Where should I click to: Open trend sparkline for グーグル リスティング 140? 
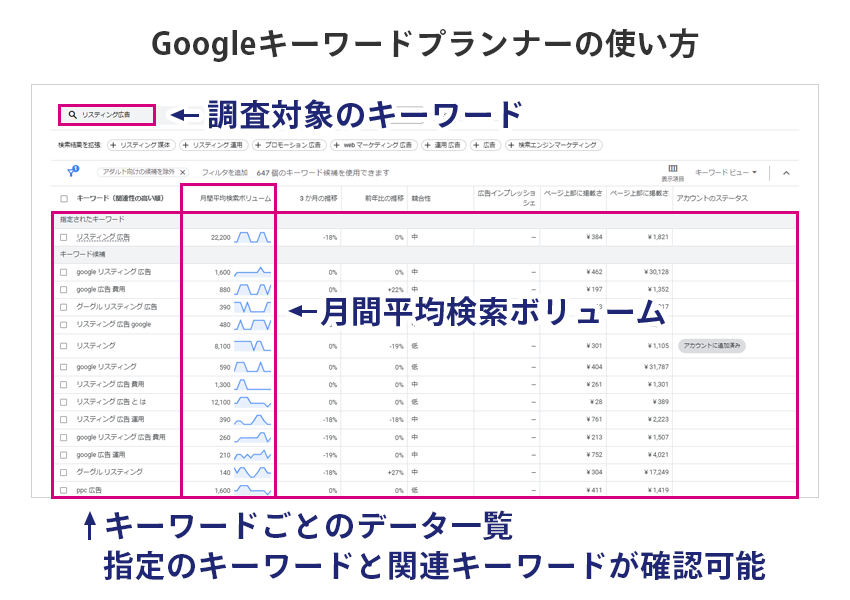[252, 472]
